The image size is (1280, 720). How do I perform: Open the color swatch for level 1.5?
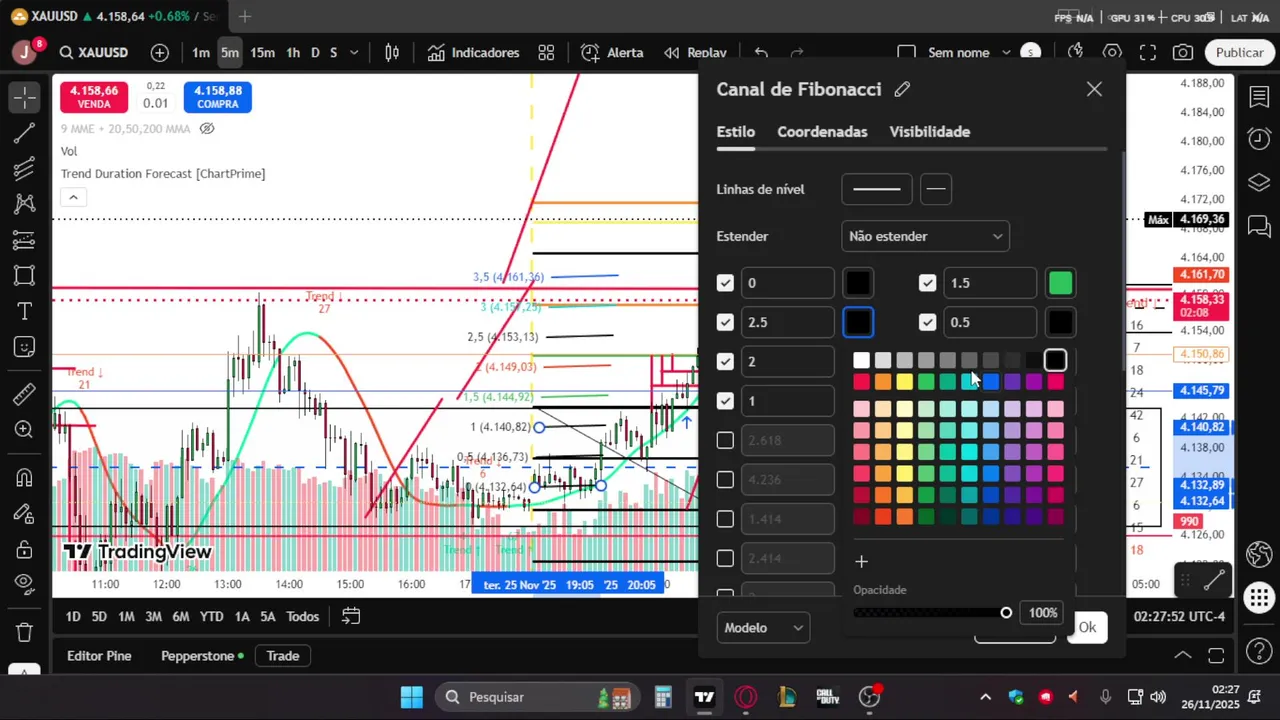1061,283
